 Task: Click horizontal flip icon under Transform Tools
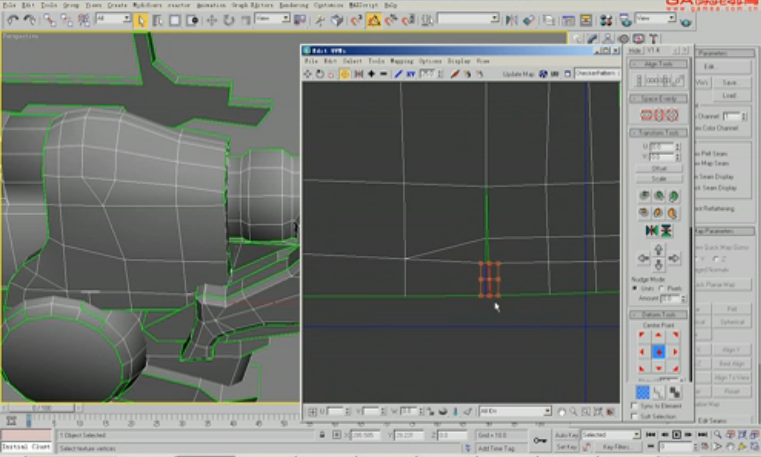(x=651, y=231)
